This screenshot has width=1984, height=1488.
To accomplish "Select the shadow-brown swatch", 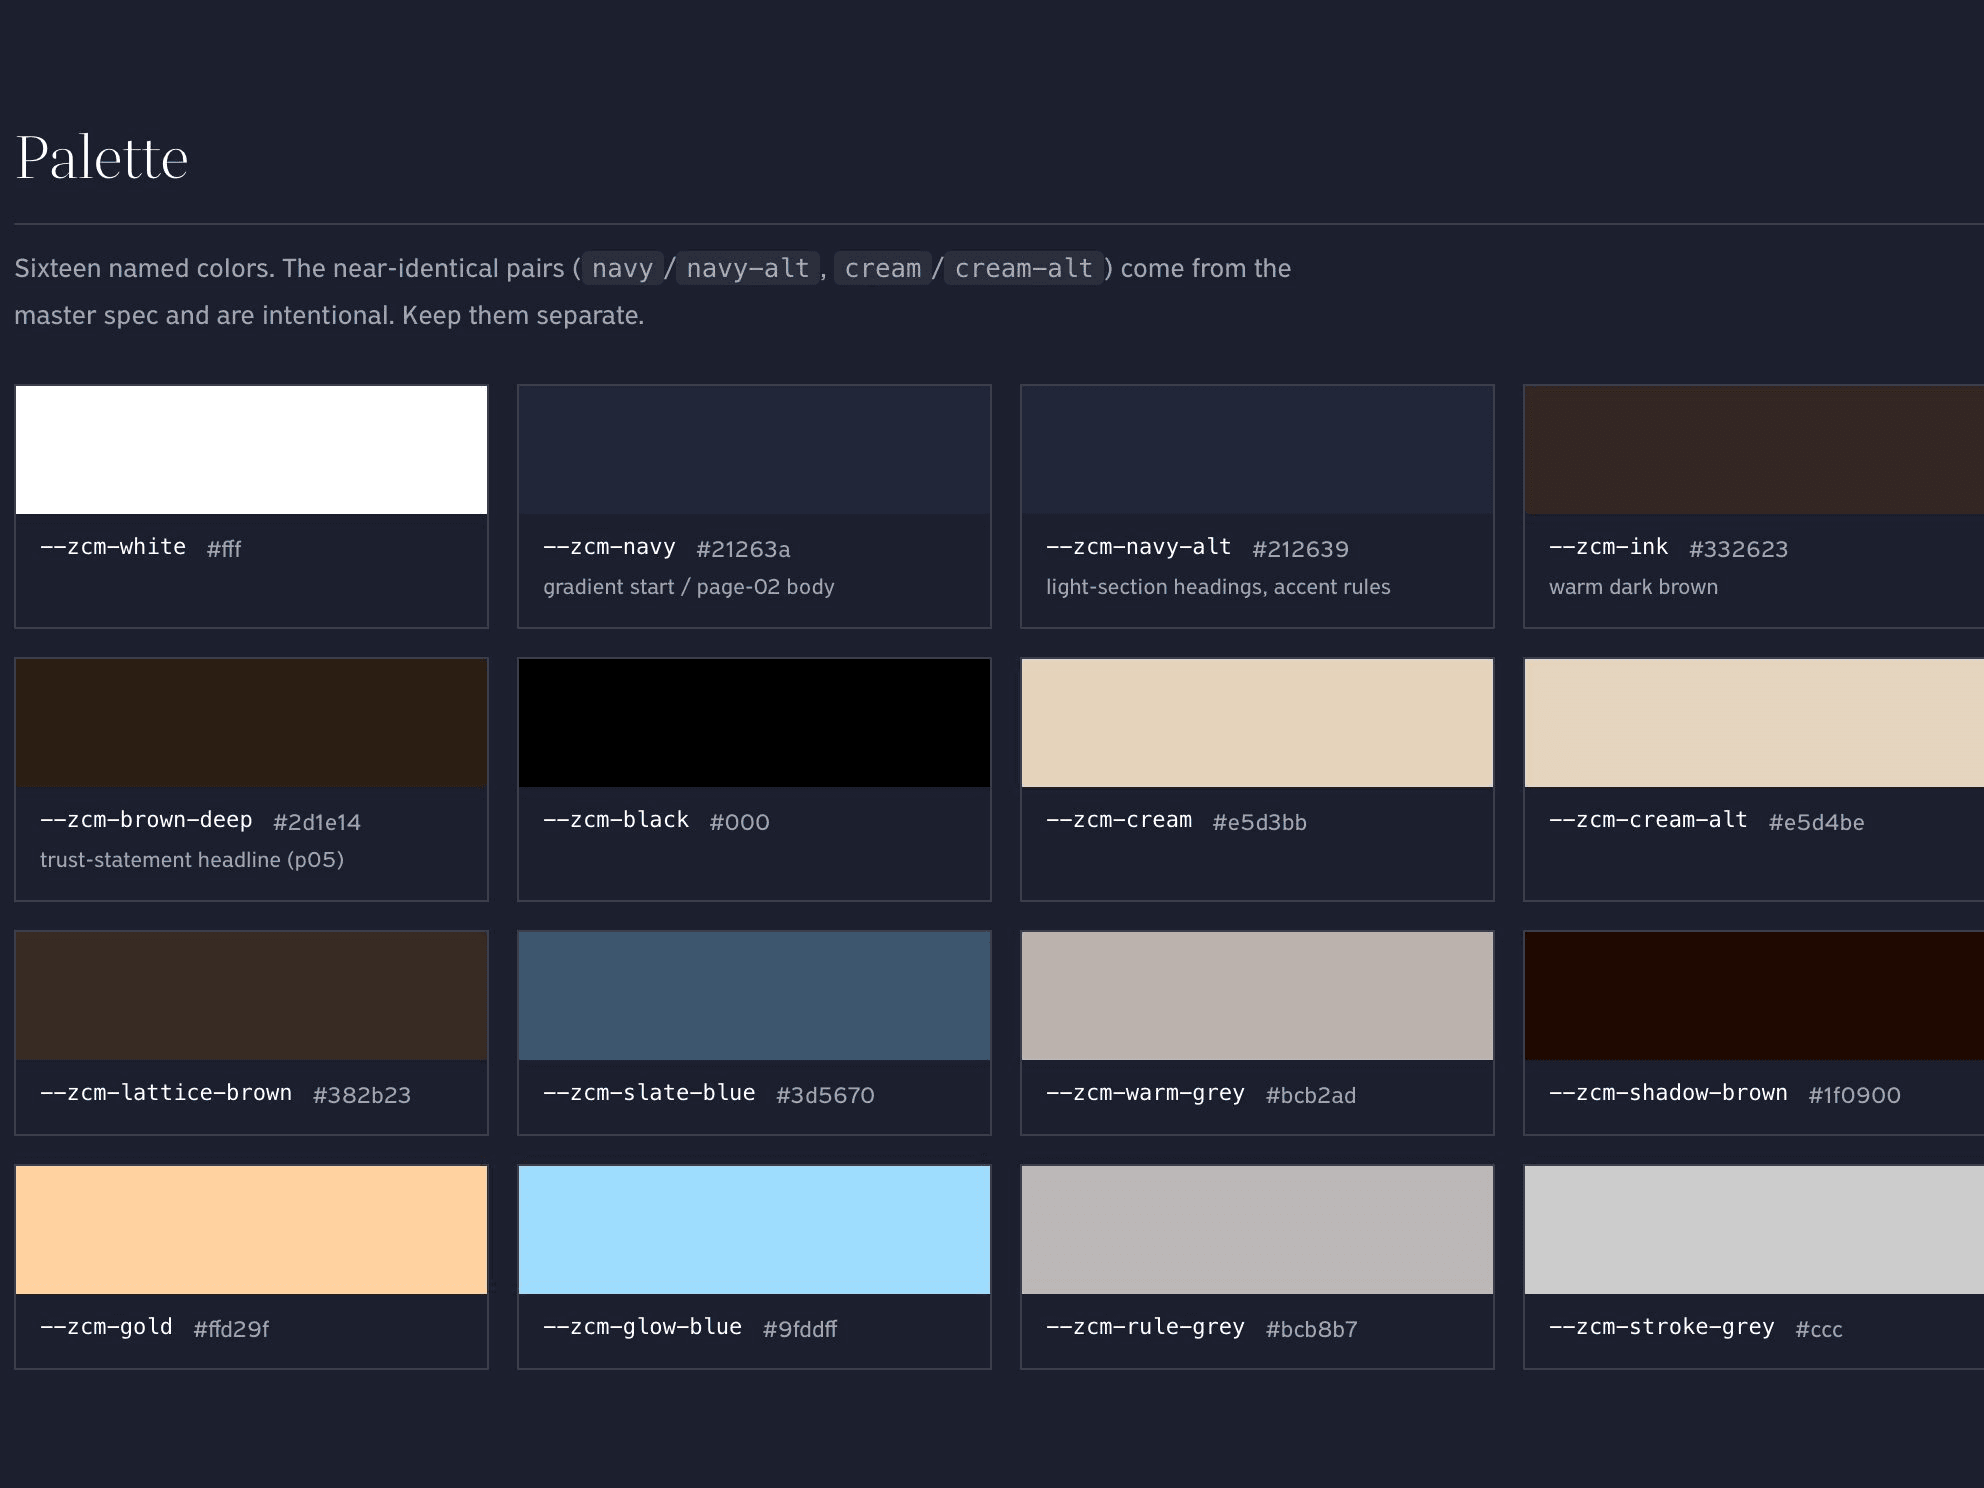I will (1754, 996).
